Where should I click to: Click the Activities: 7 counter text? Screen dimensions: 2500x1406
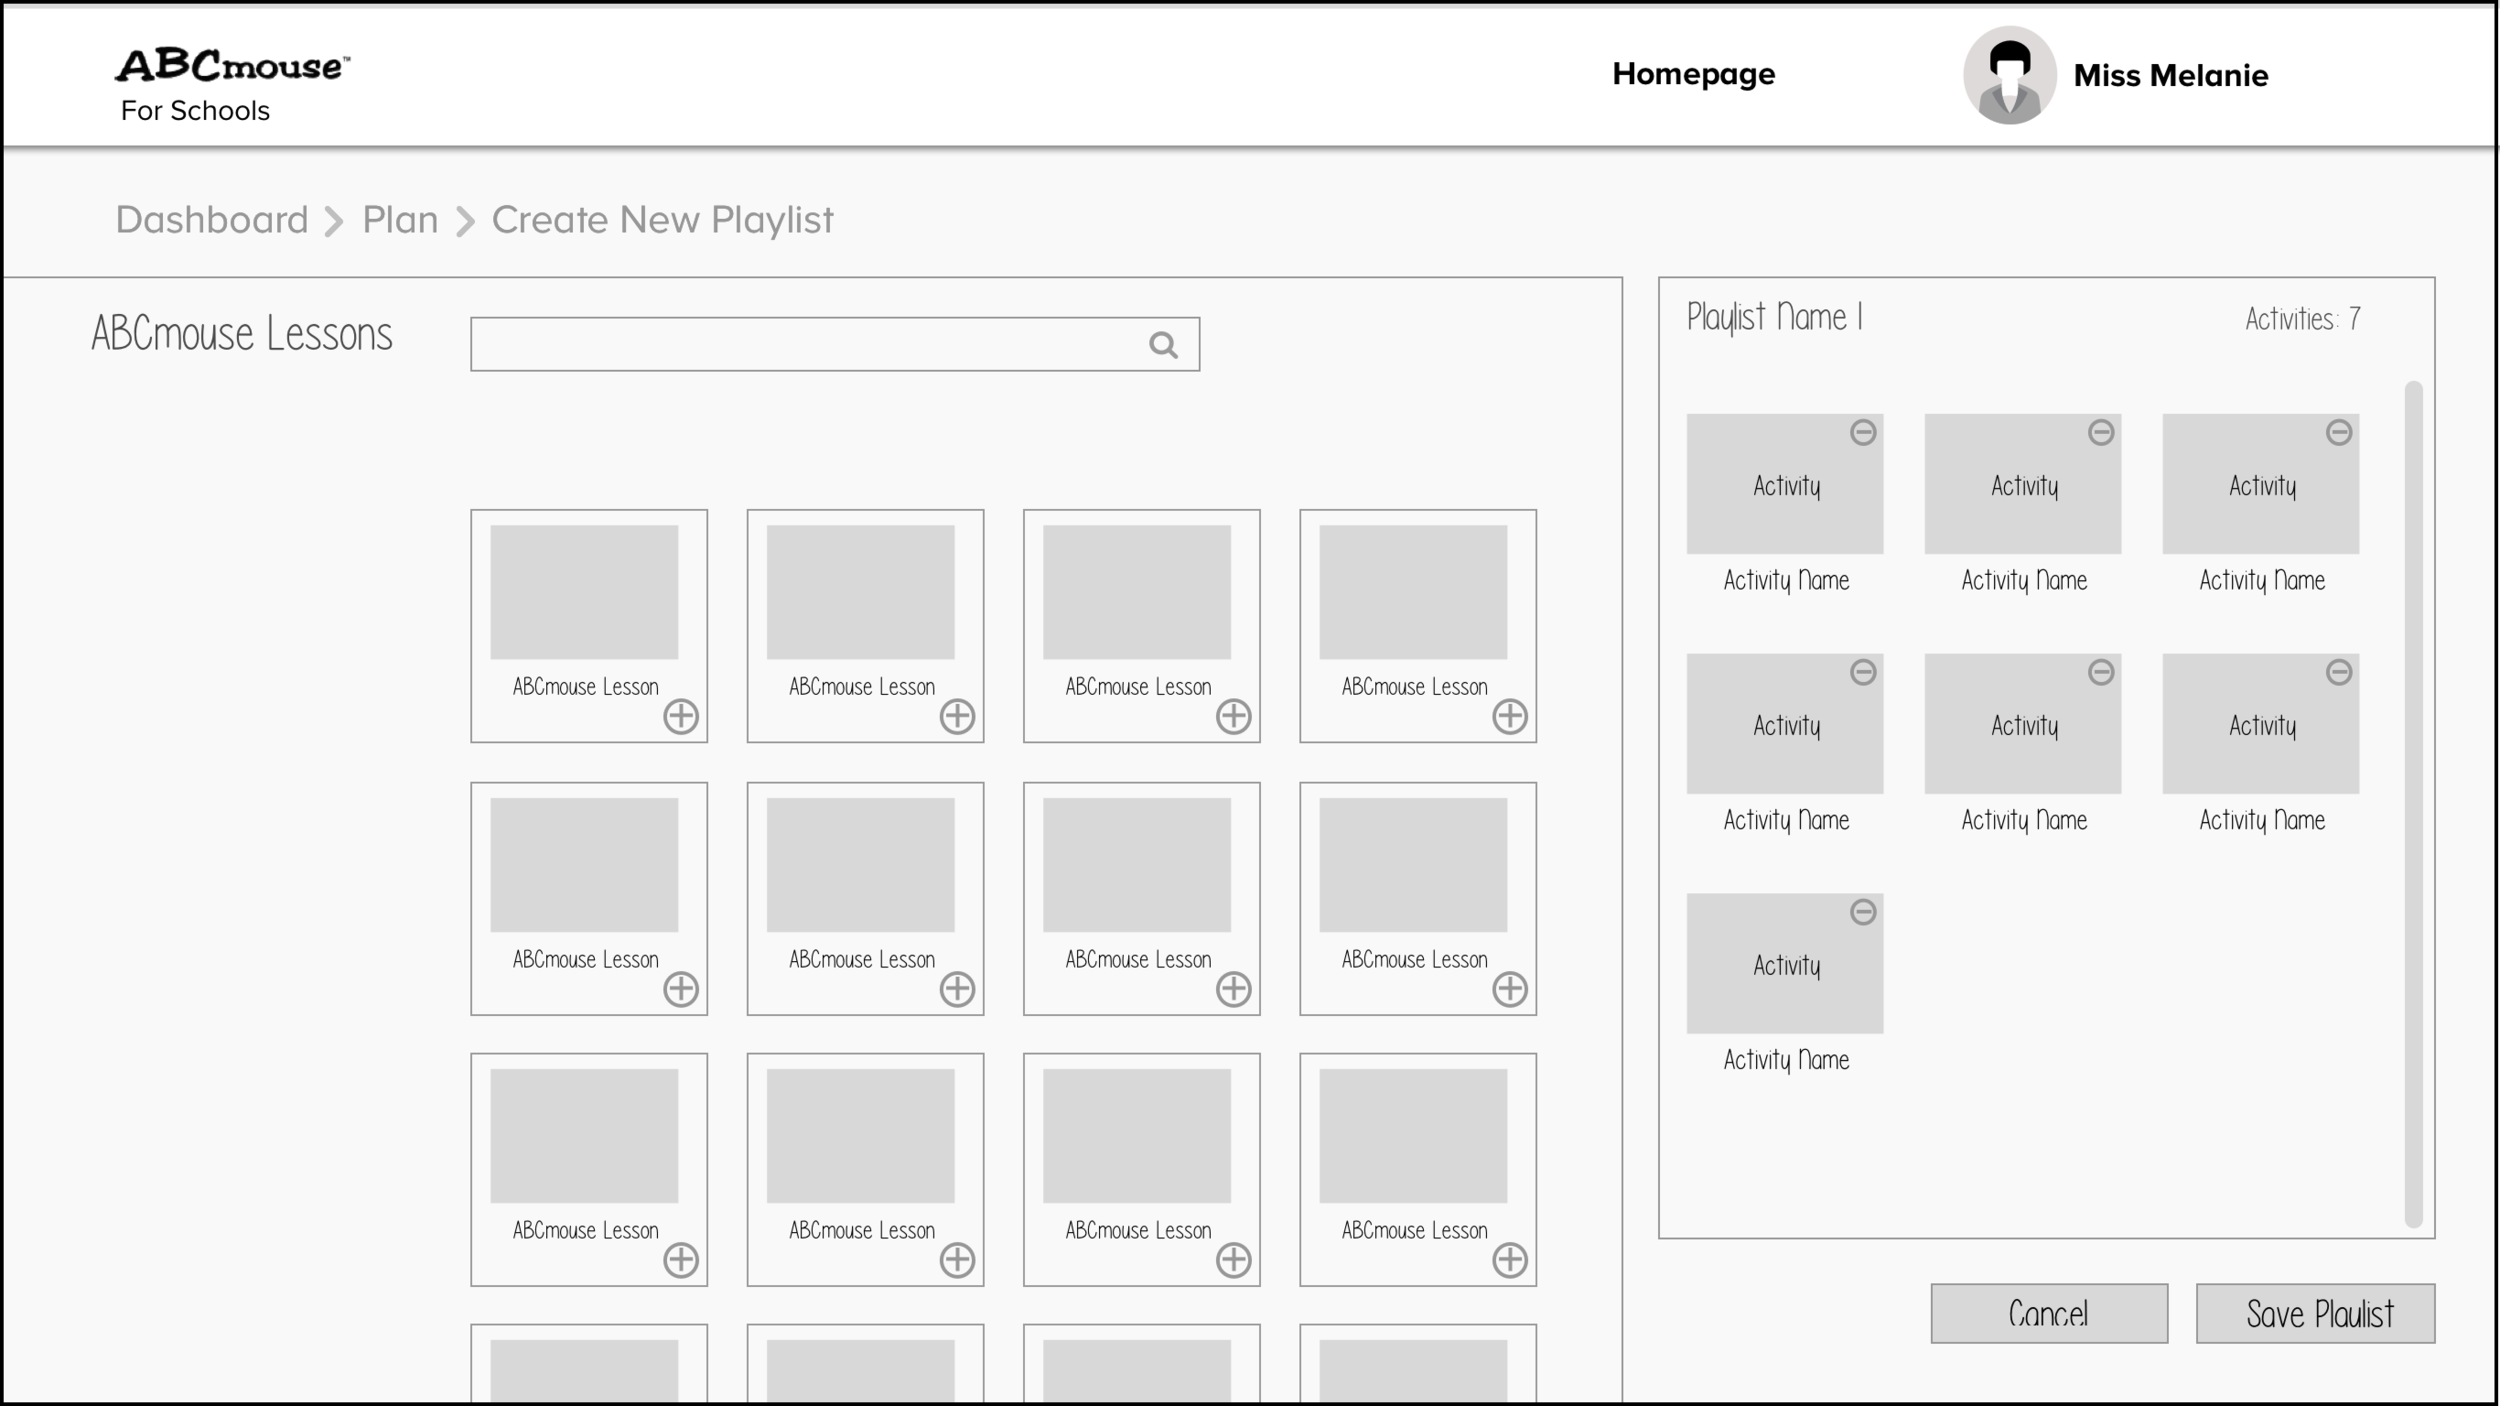click(2303, 319)
